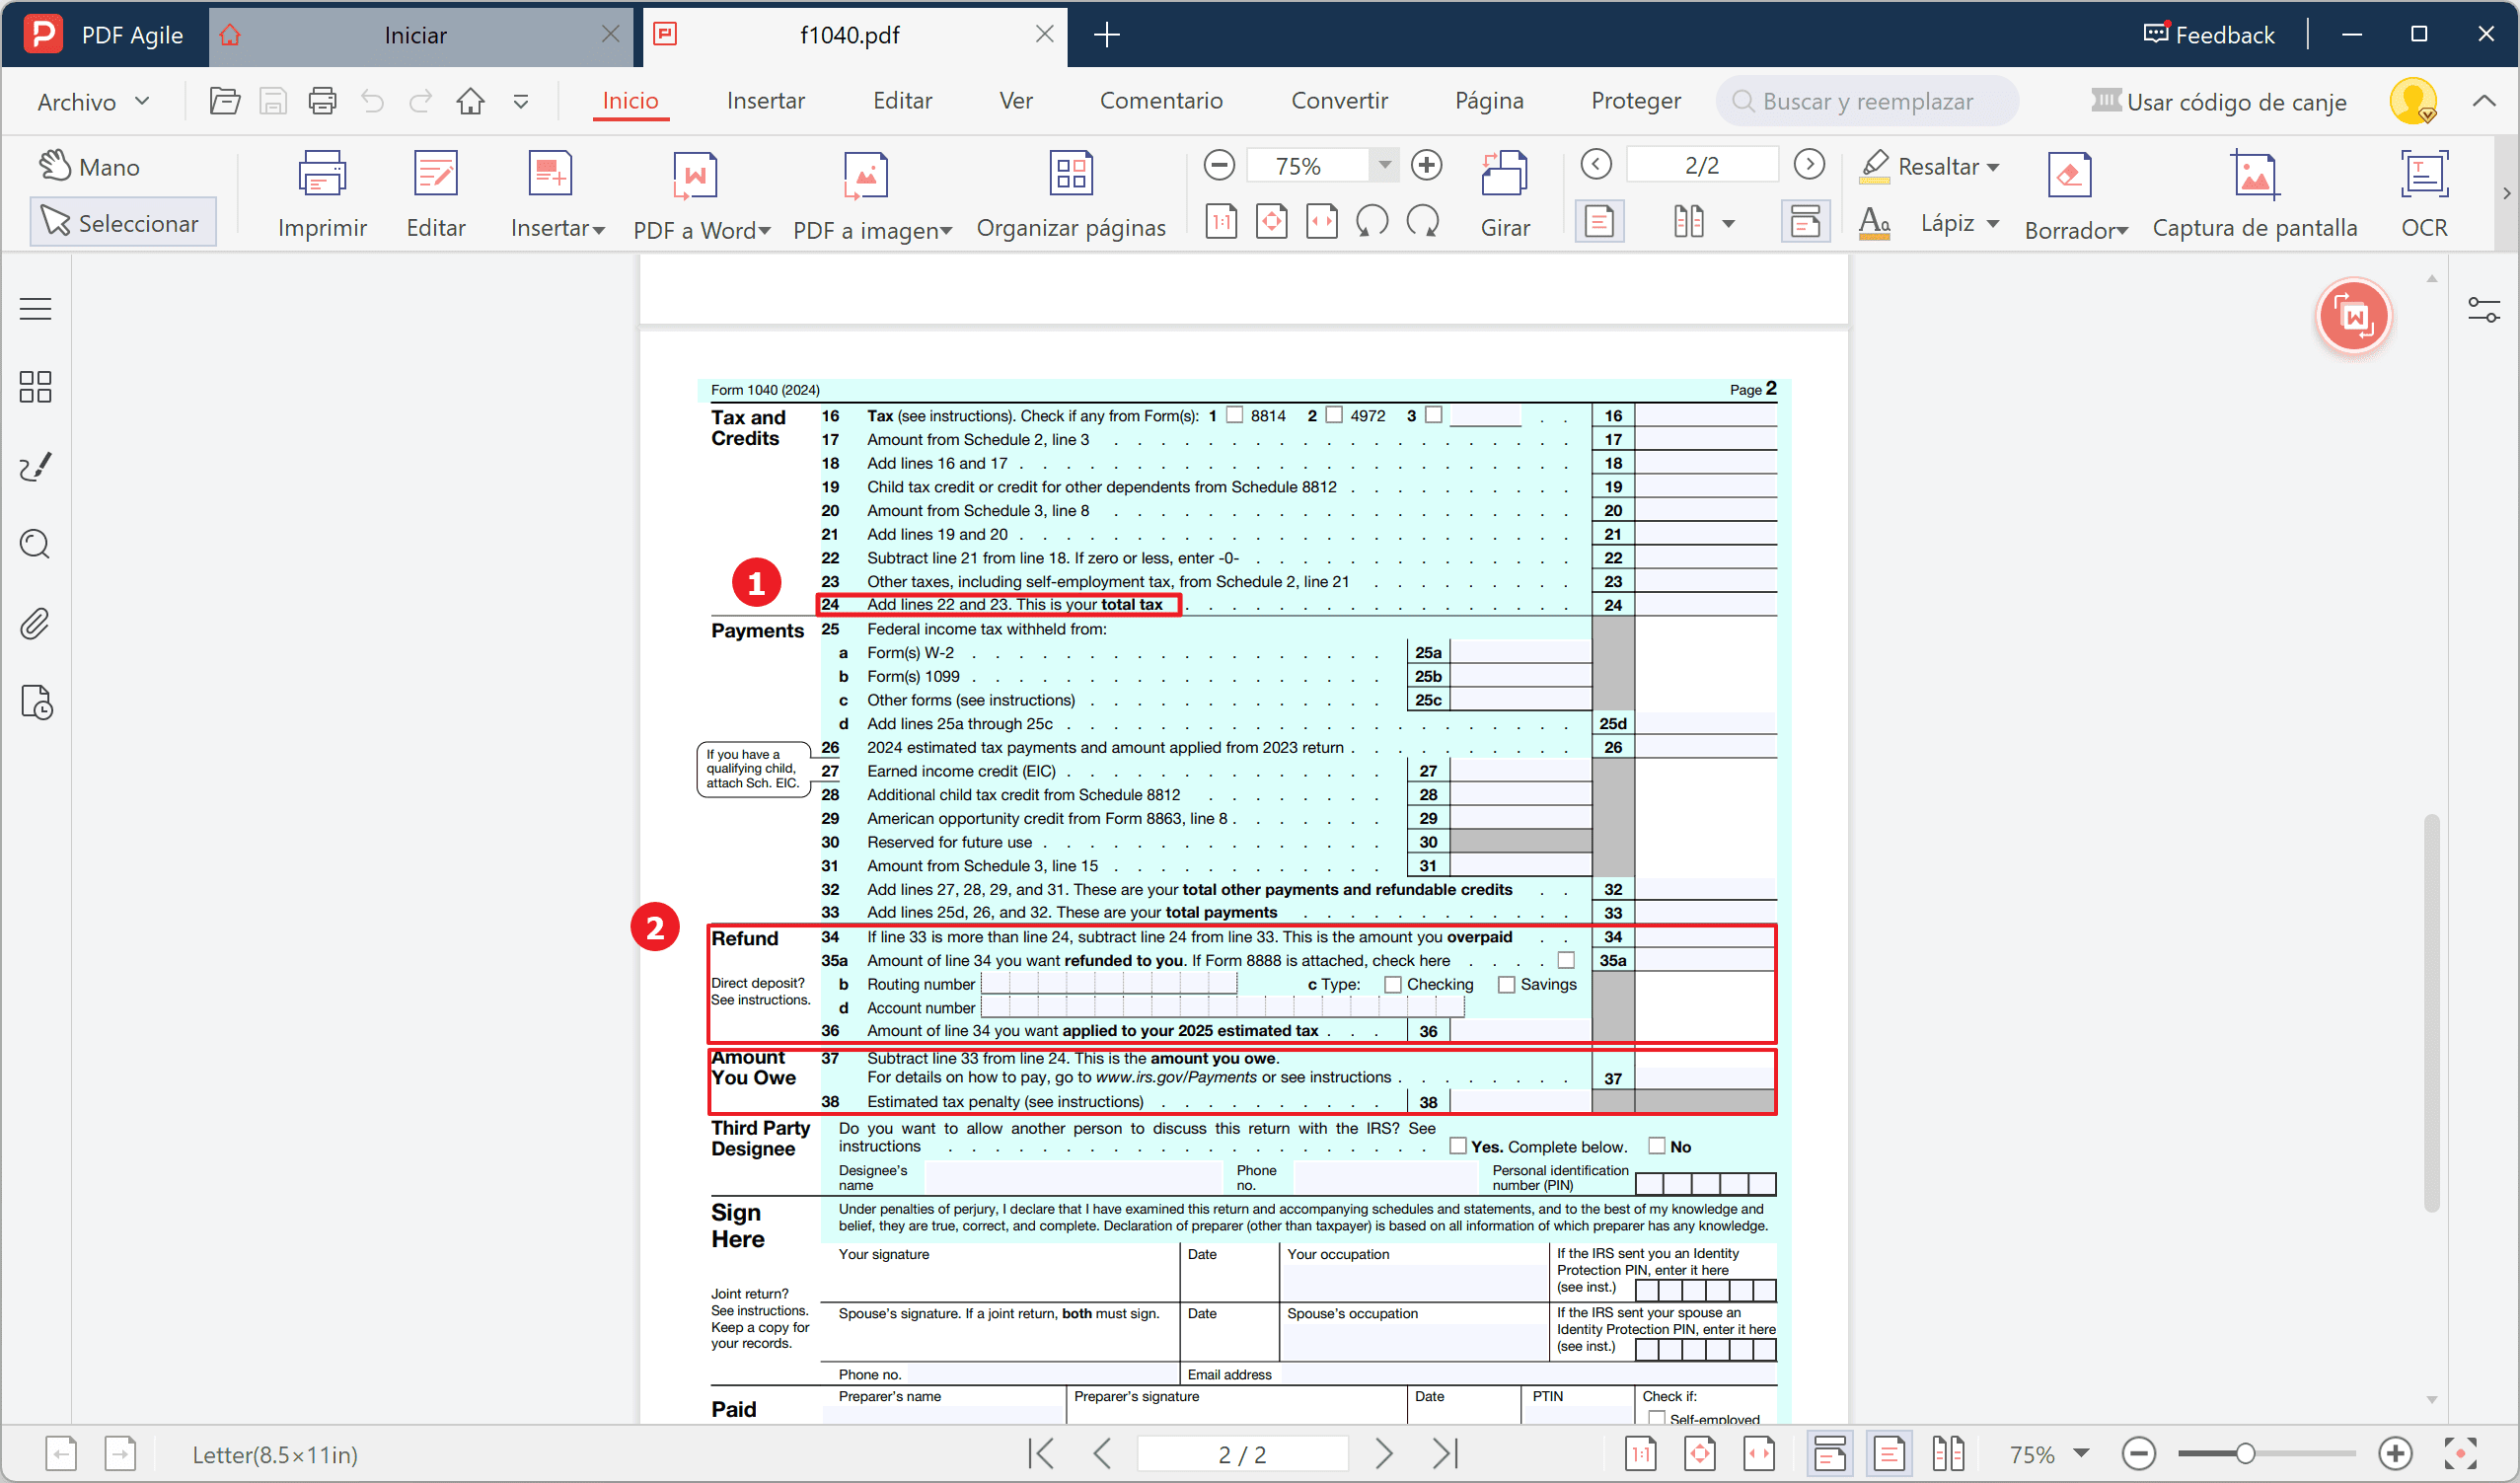This screenshot has width=2520, height=1483.
Task: Open the signature panel in left sidebar
Action: 35,466
